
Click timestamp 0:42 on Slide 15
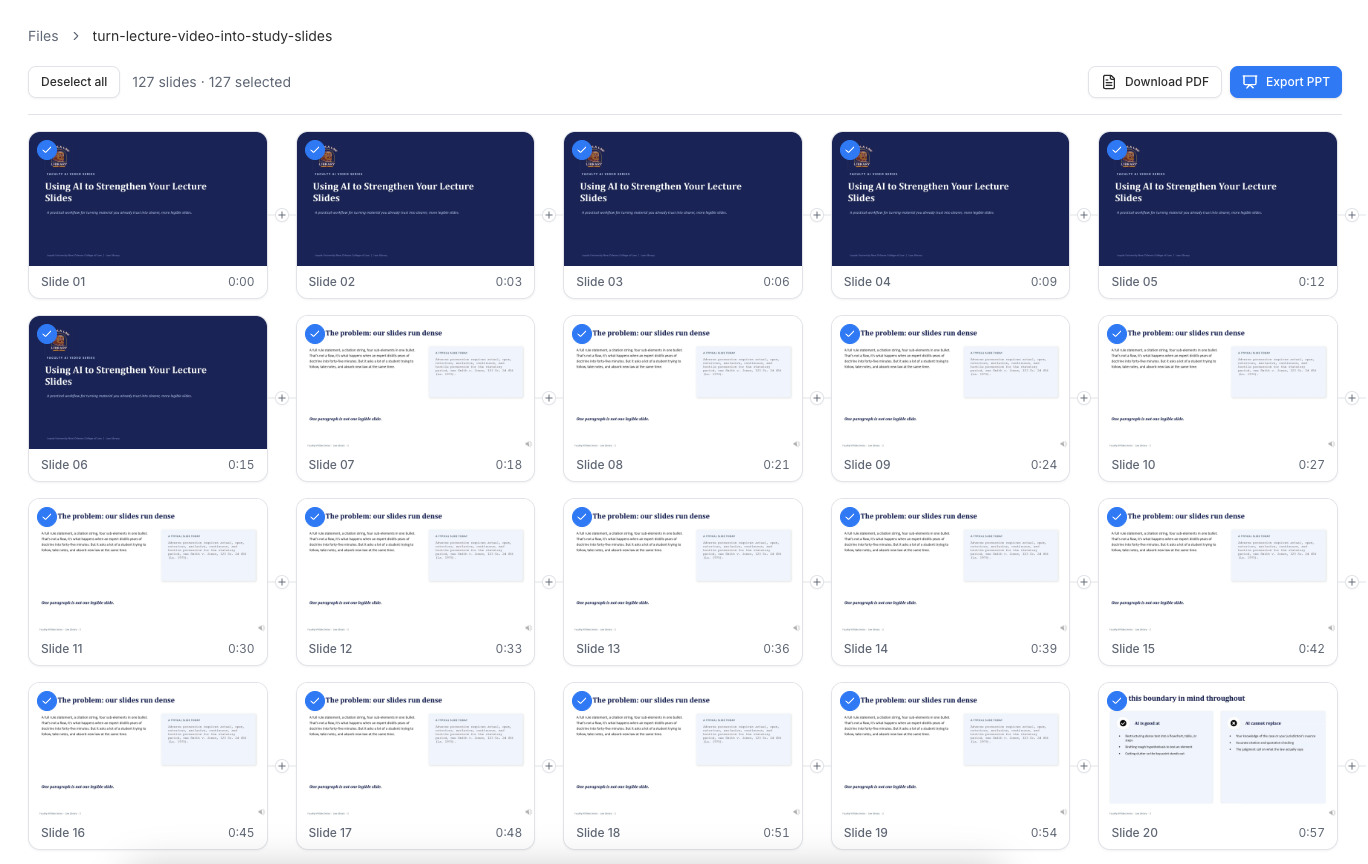[x=1312, y=649]
